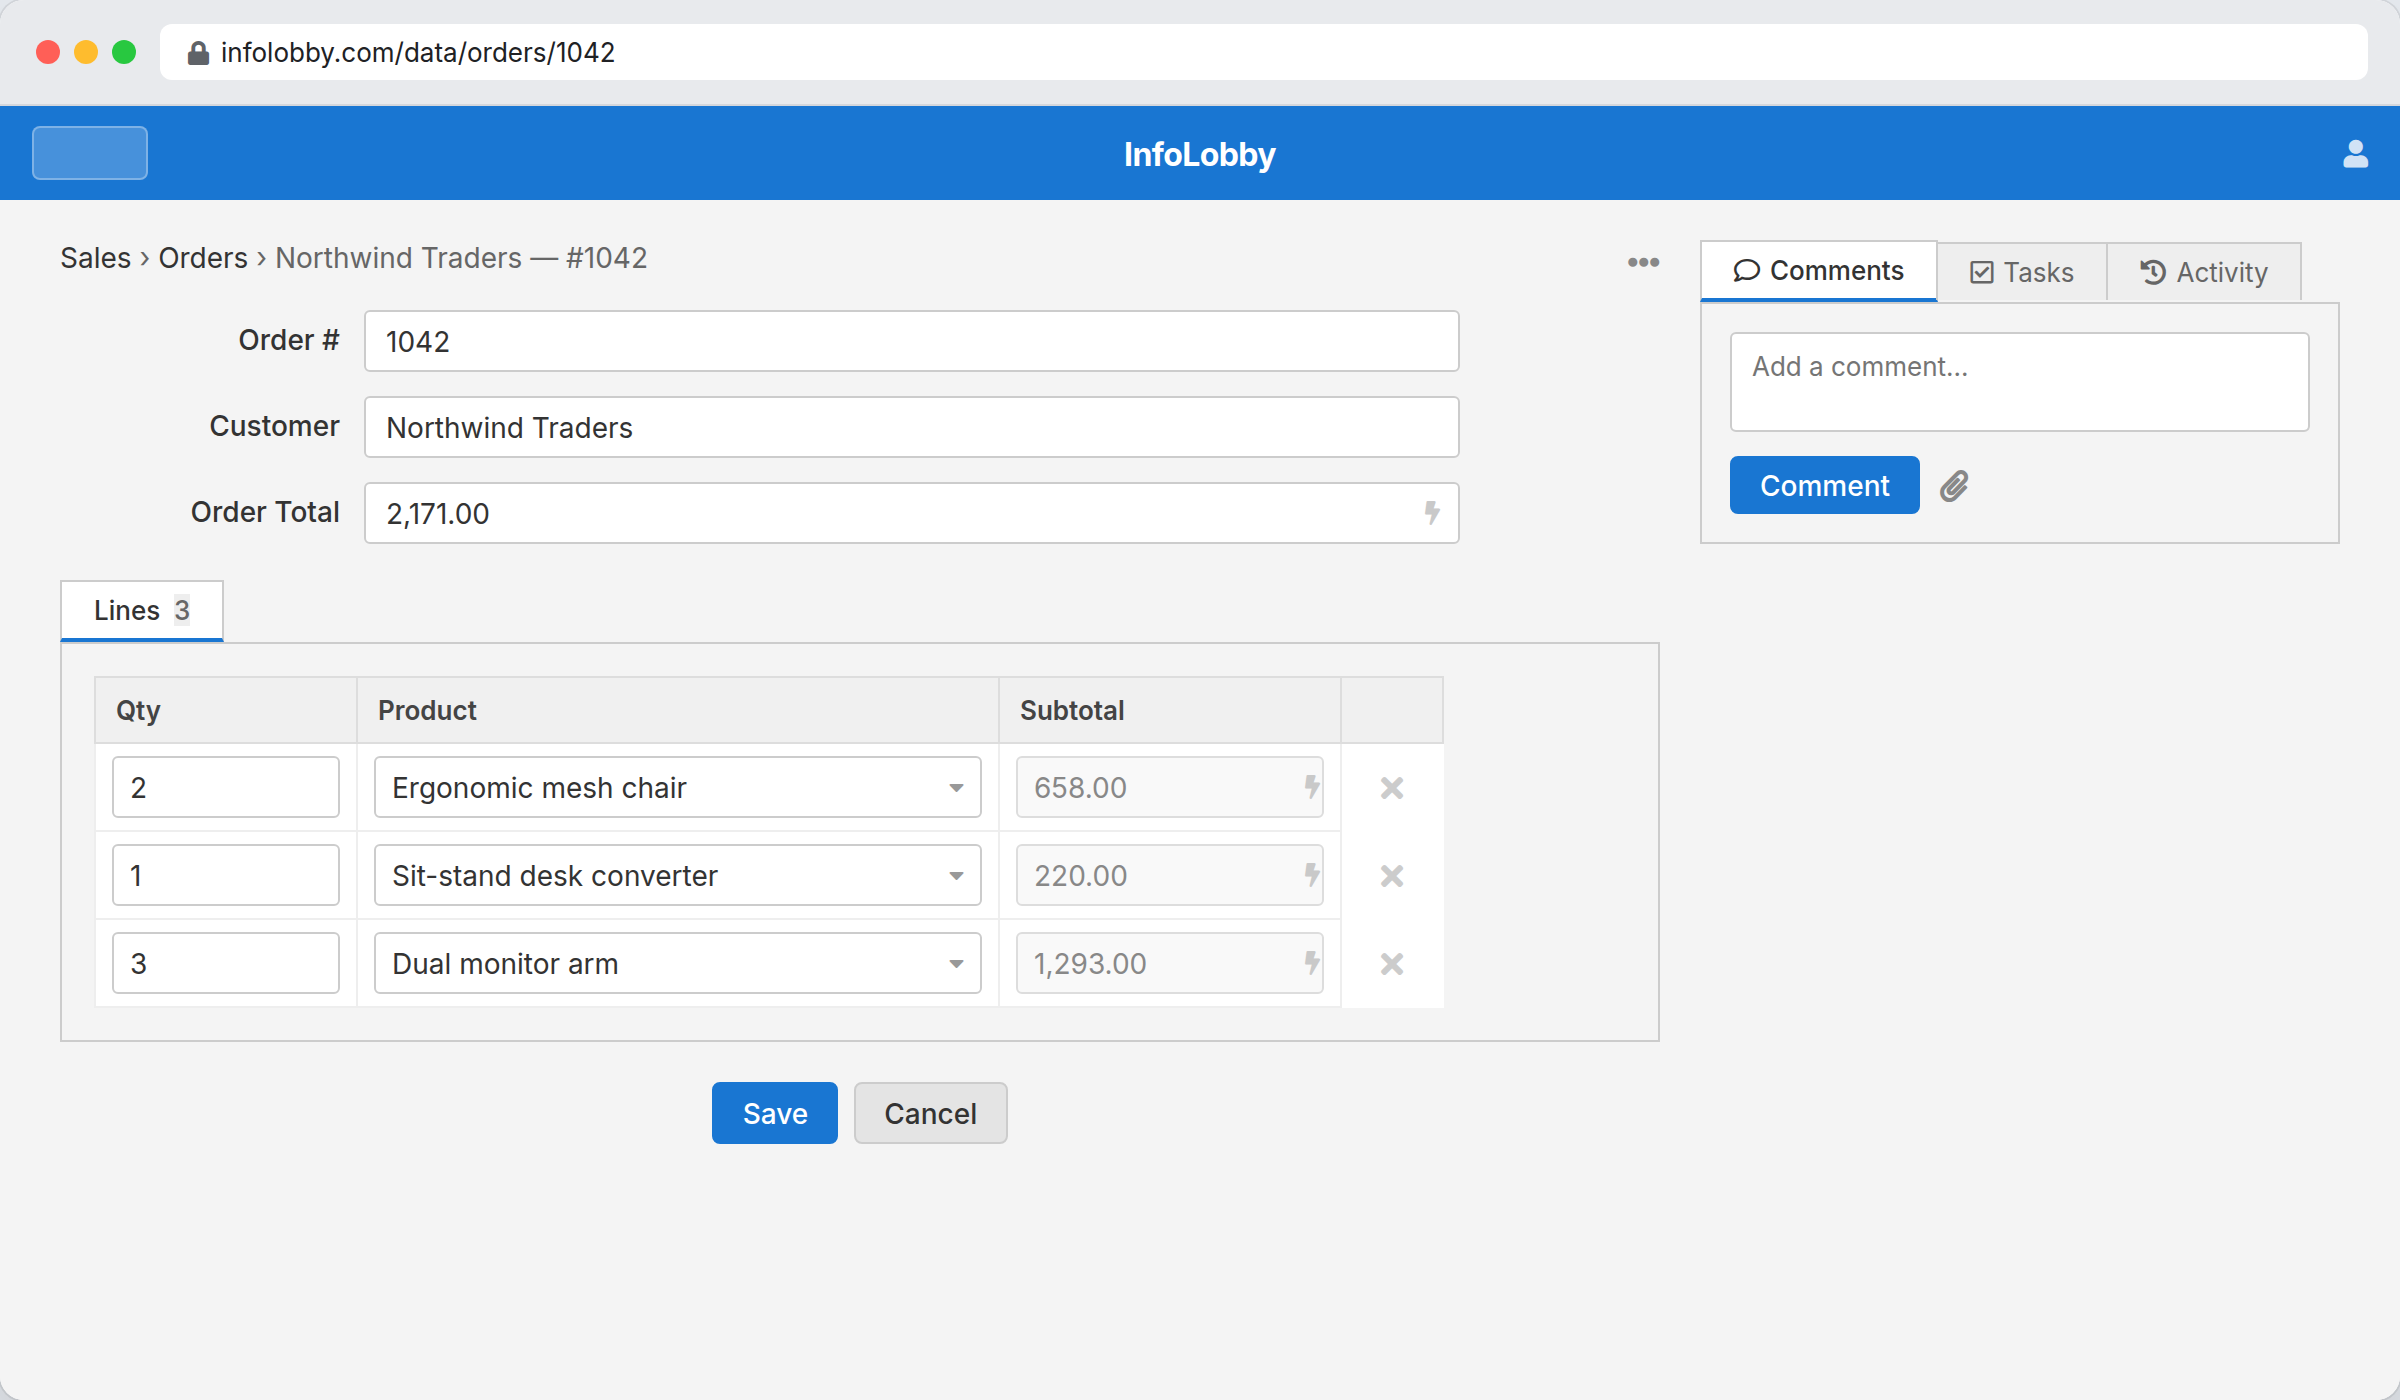Focus the Order # field
The image size is (2400, 1400).
pyautogui.click(x=911, y=341)
